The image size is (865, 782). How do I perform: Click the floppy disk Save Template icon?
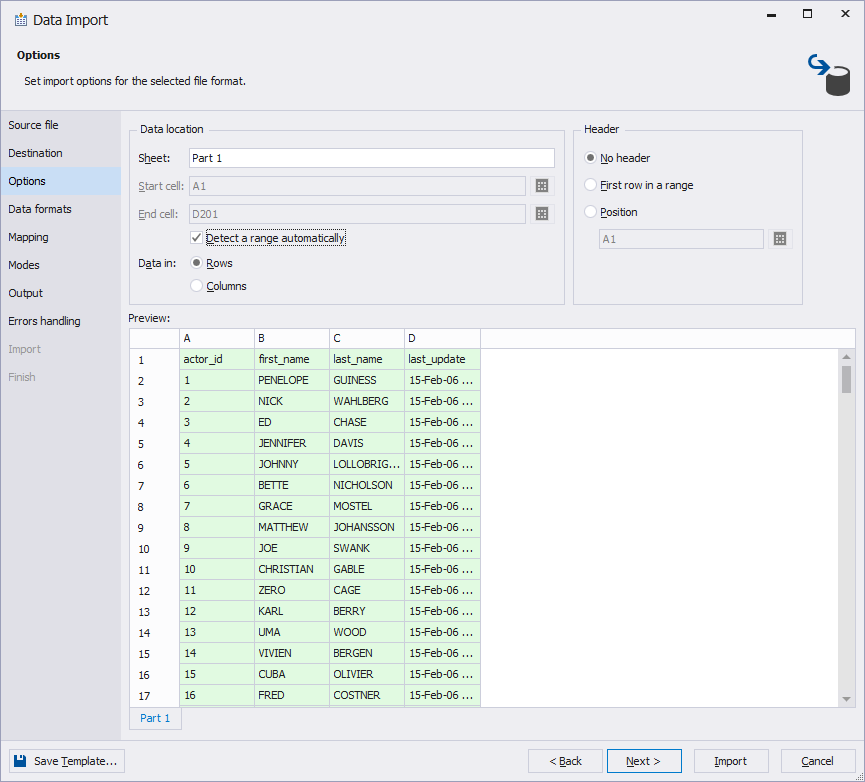point(21,761)
